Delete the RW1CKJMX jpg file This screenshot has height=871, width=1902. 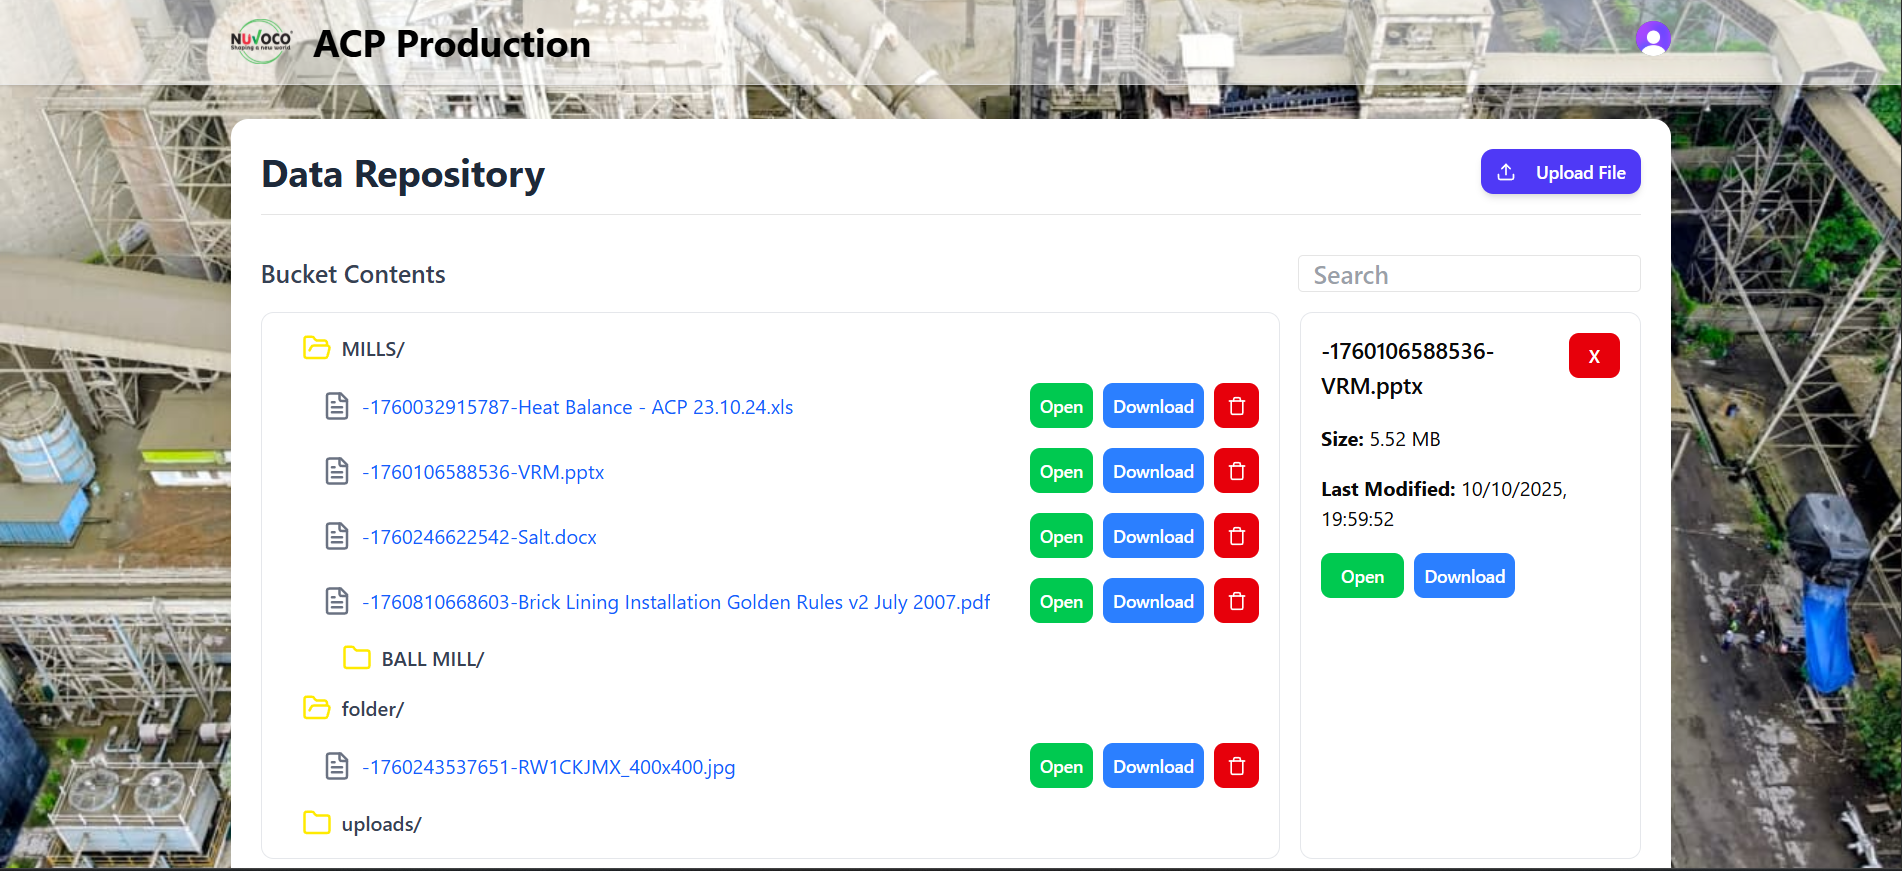pyautogui.click(x=1236, y=766)
